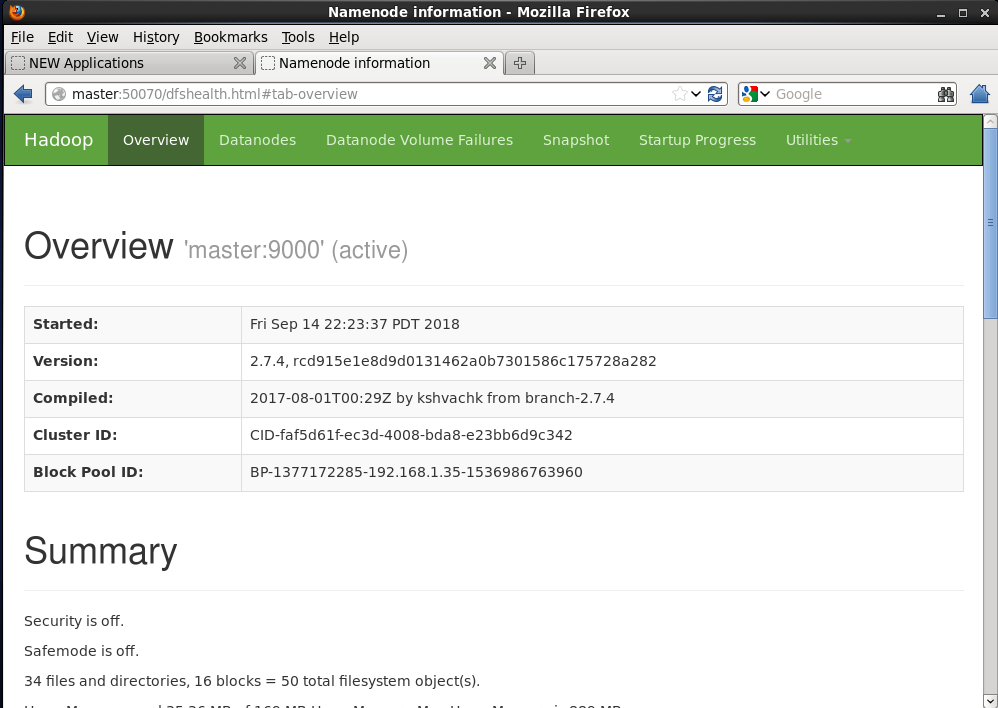
Task: Click the site identity globe icon
Action: tap(59, 94)
